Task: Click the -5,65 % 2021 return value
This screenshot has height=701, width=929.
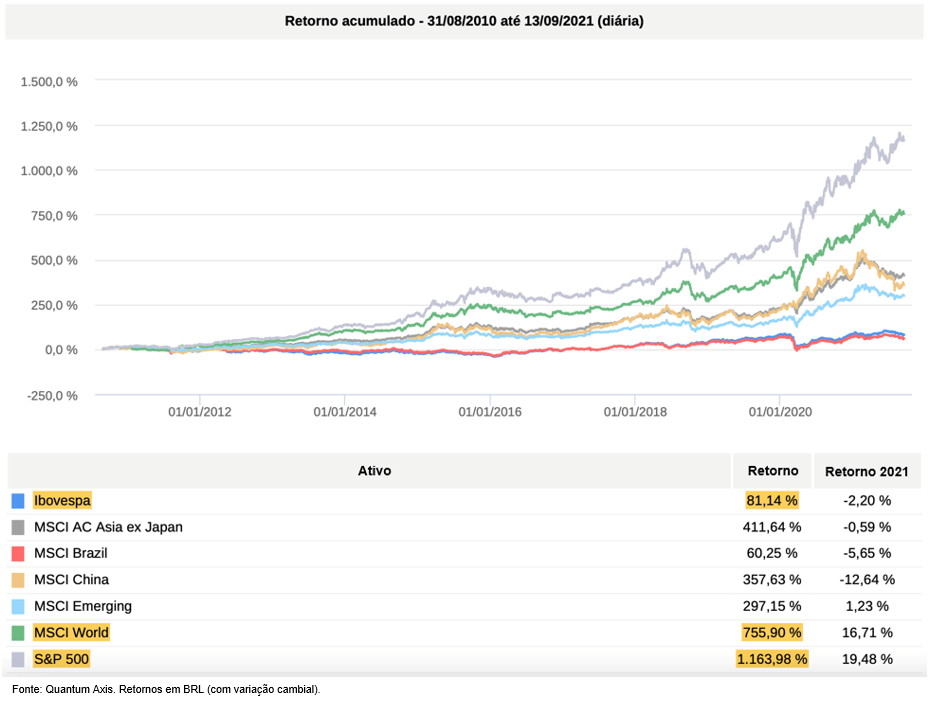Action: [x=867, y=553]
